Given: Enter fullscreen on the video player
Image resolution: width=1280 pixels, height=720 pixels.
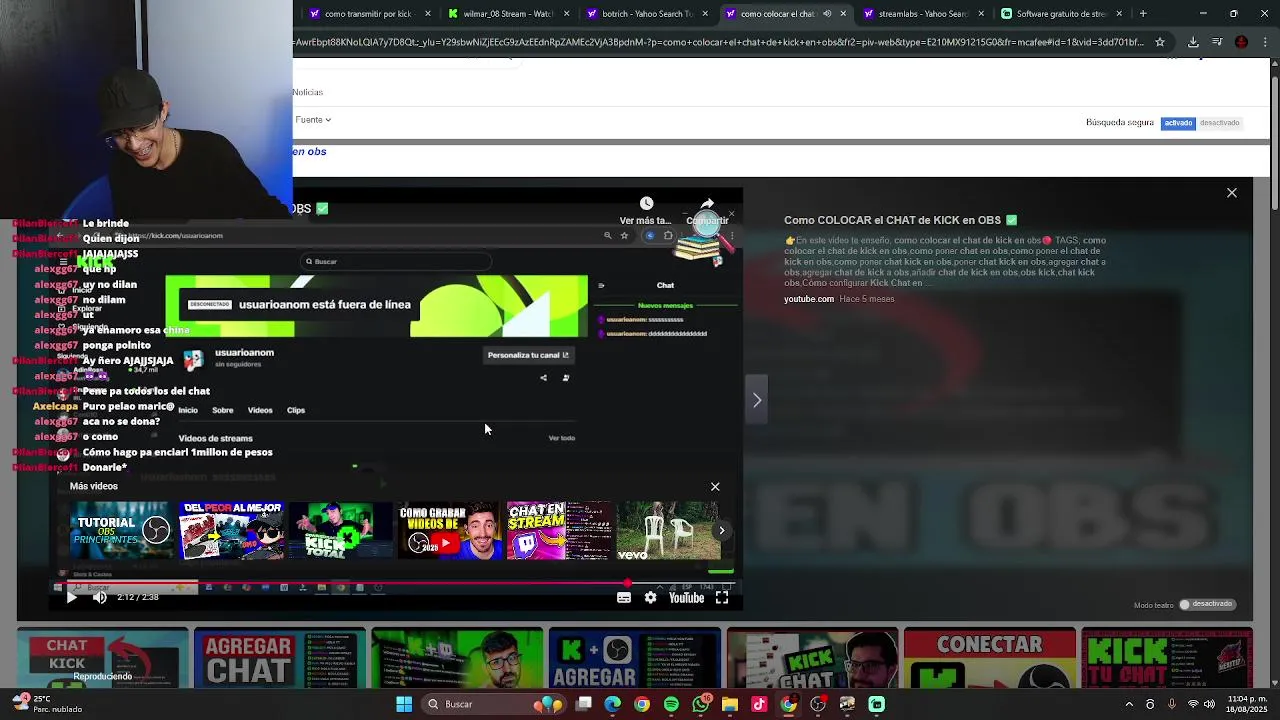Looking at the screenshot, I should click(x=722, y=598).
